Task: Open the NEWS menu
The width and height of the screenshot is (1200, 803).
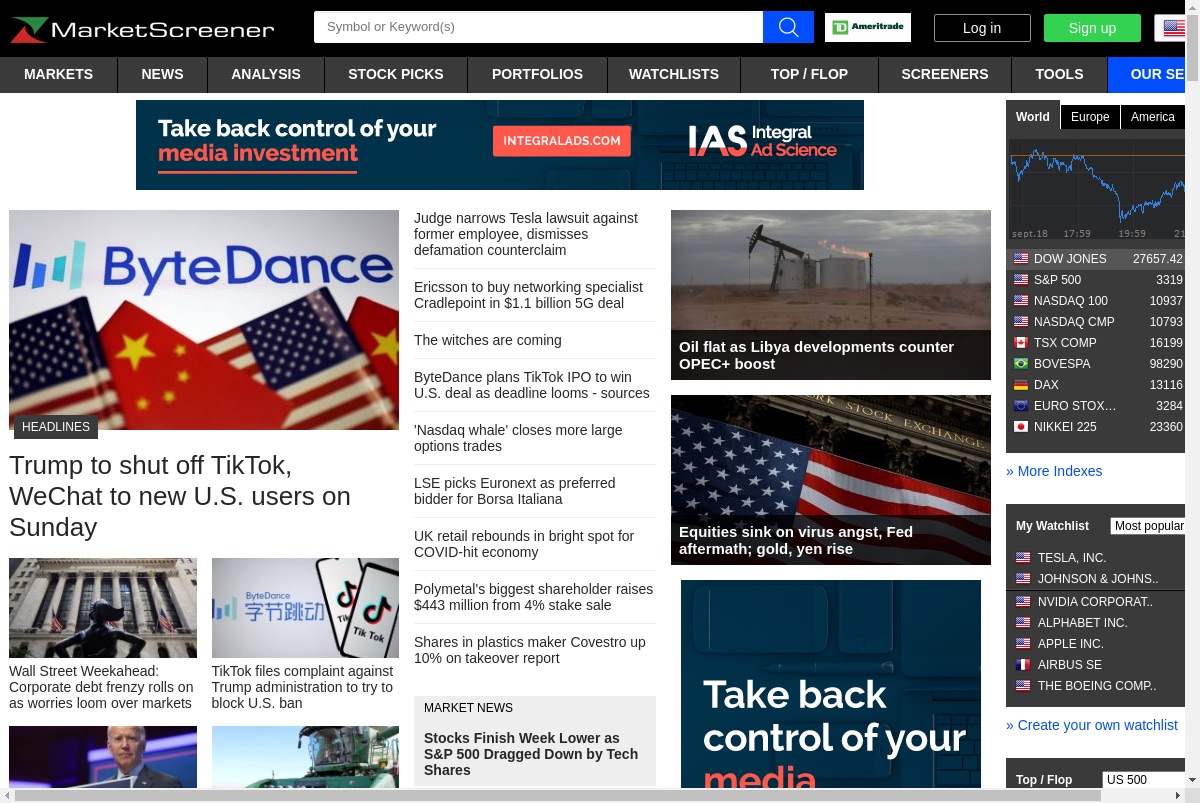Action: pyautogui.click(x=162, y=74)
